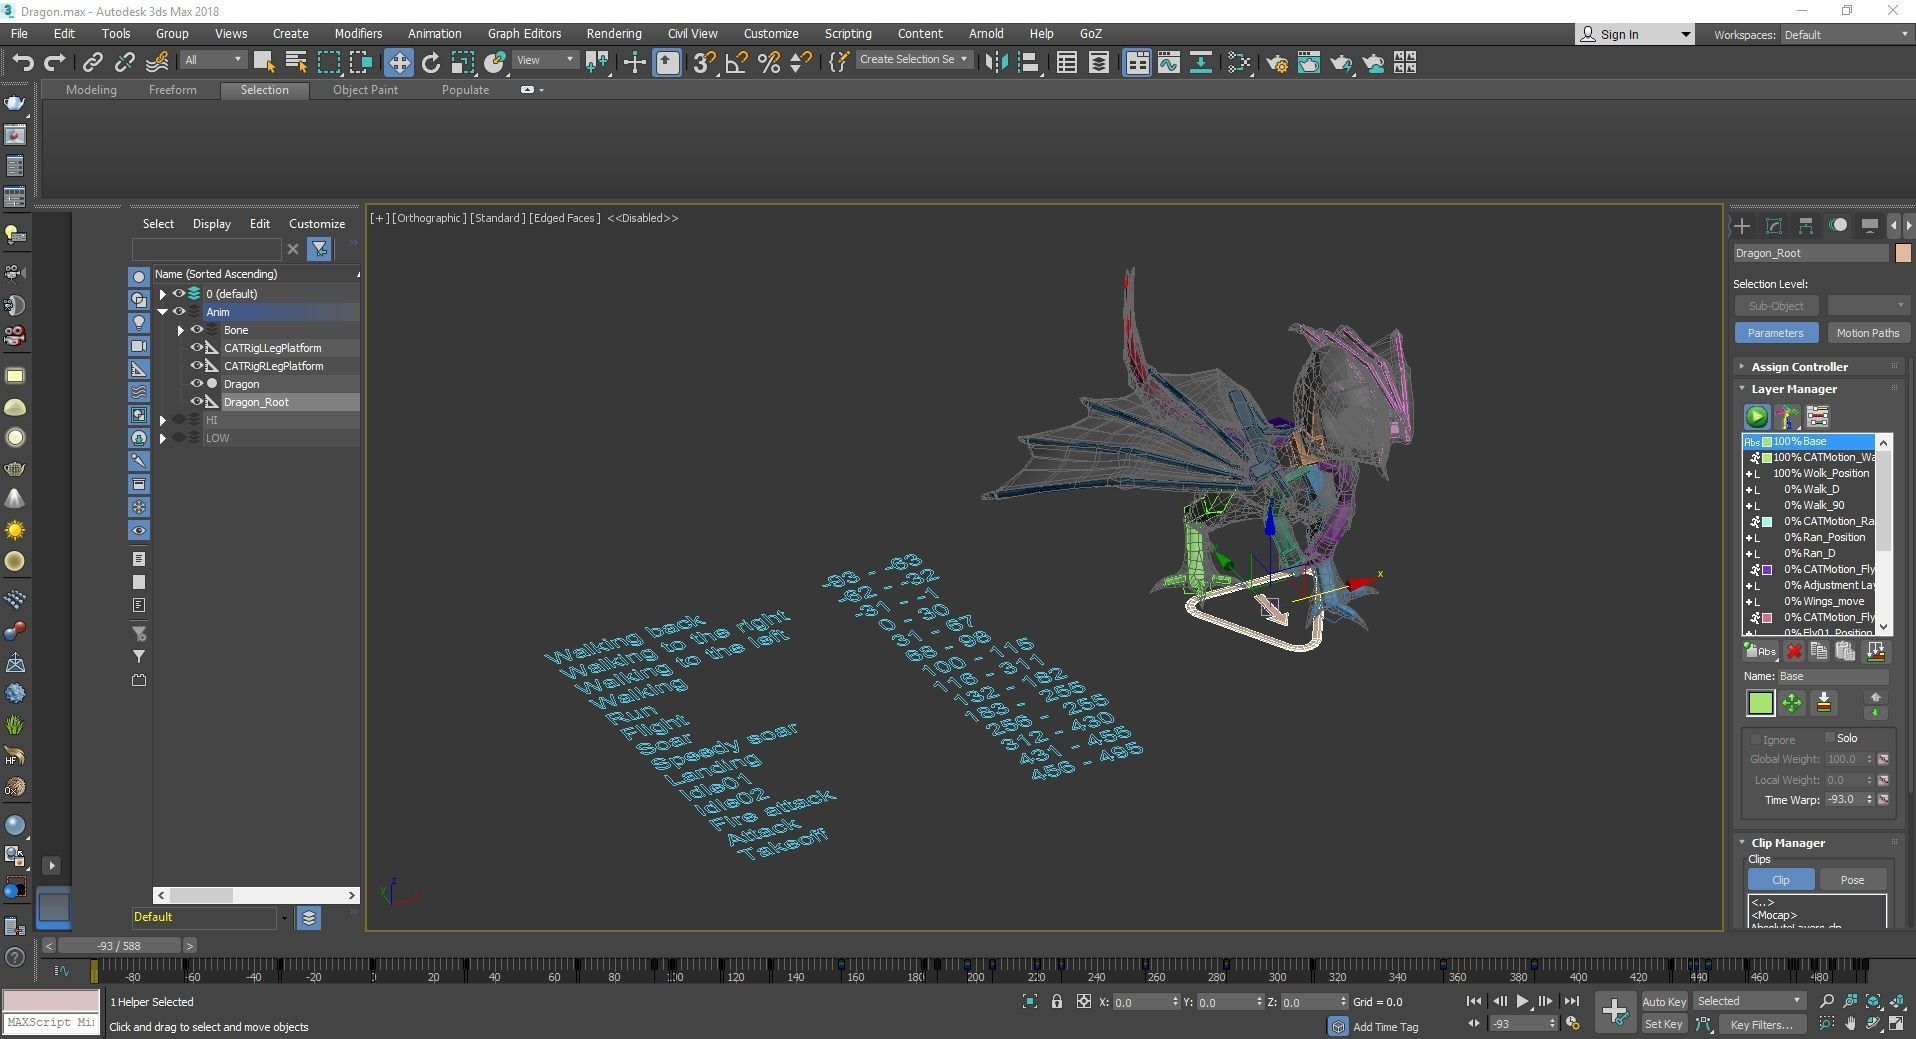Open the Graph Editors menu
The image size is (1916, 1039).
pyautogui.click(x=524, y=34)
